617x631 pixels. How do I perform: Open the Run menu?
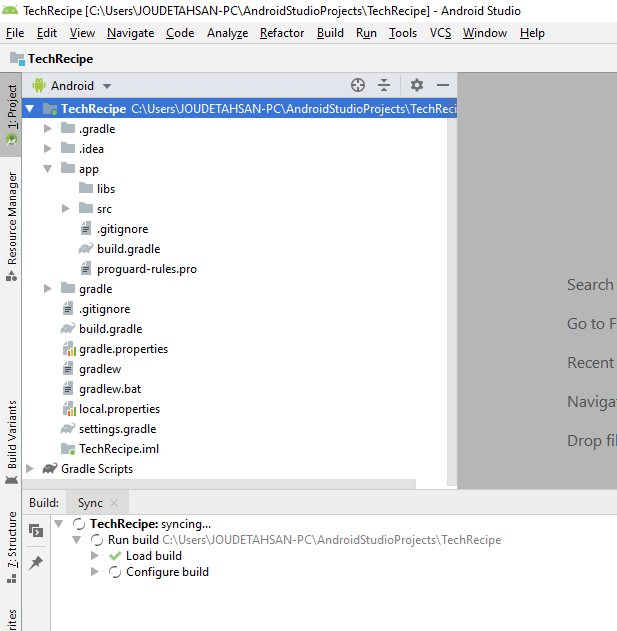point(366,33)
